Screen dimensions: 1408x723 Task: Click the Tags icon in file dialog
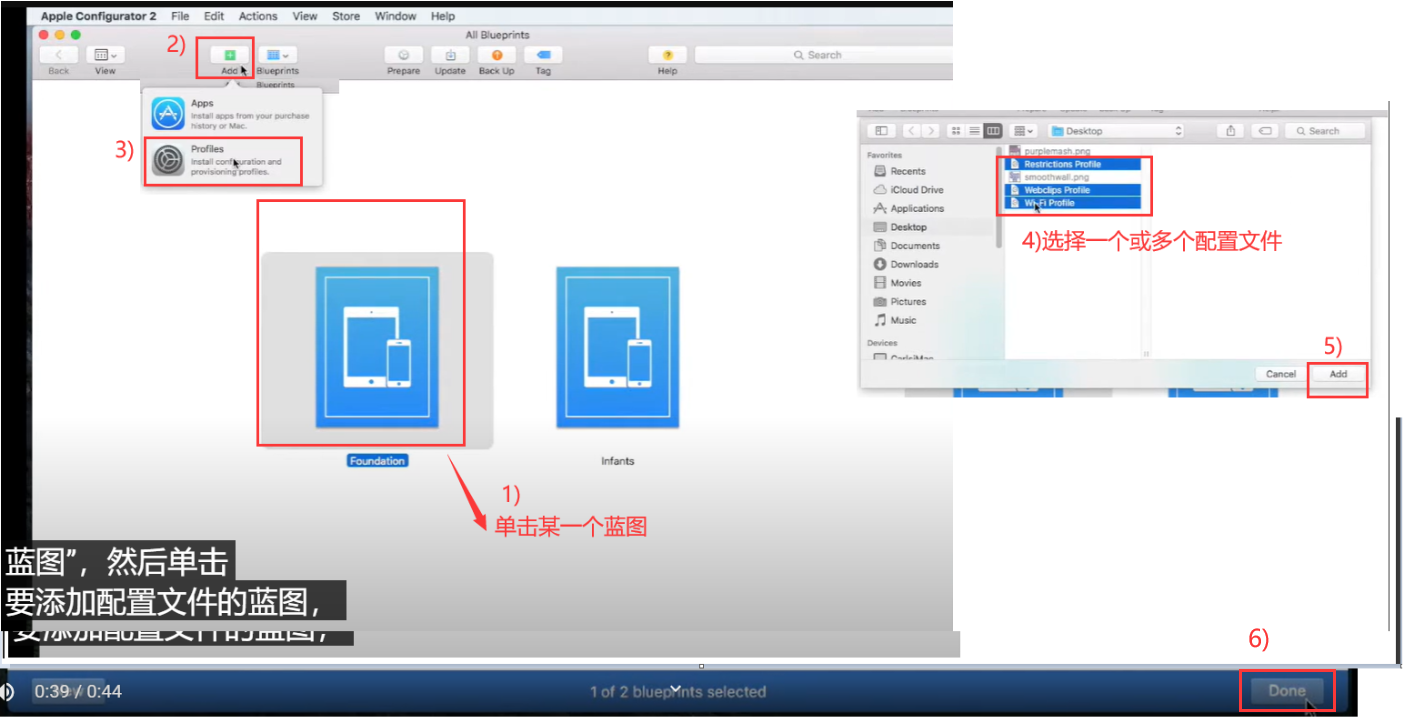pyautogui.click(x=1265, y=131)
